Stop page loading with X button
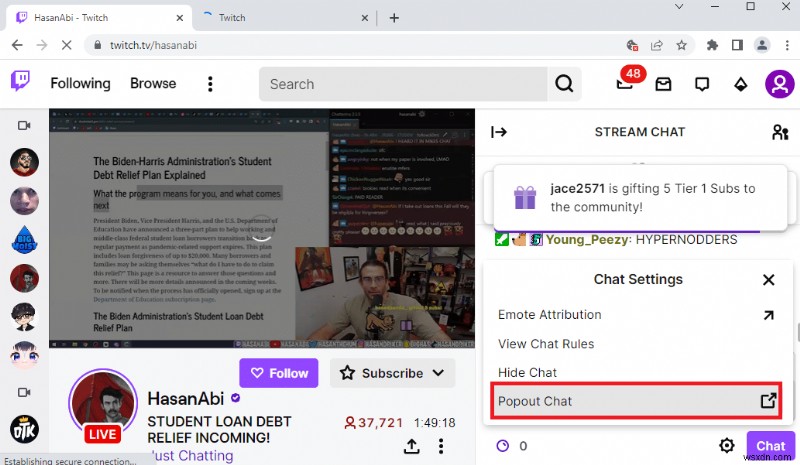 point(66,45)
